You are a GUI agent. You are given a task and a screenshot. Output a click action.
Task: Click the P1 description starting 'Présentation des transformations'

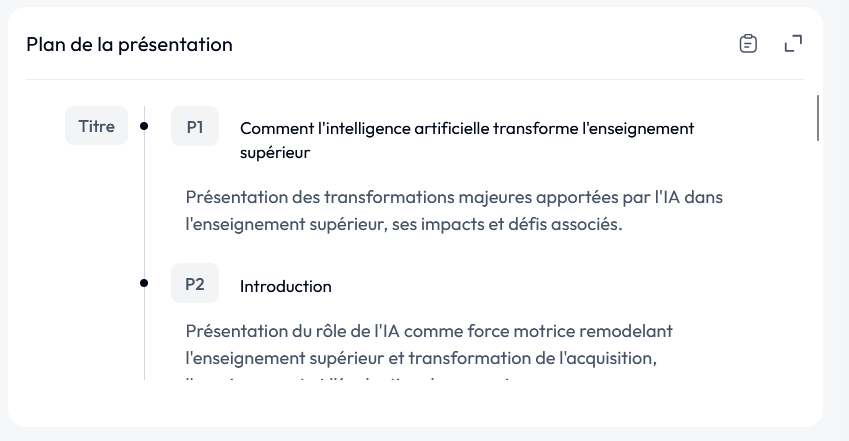coord(454,210)
